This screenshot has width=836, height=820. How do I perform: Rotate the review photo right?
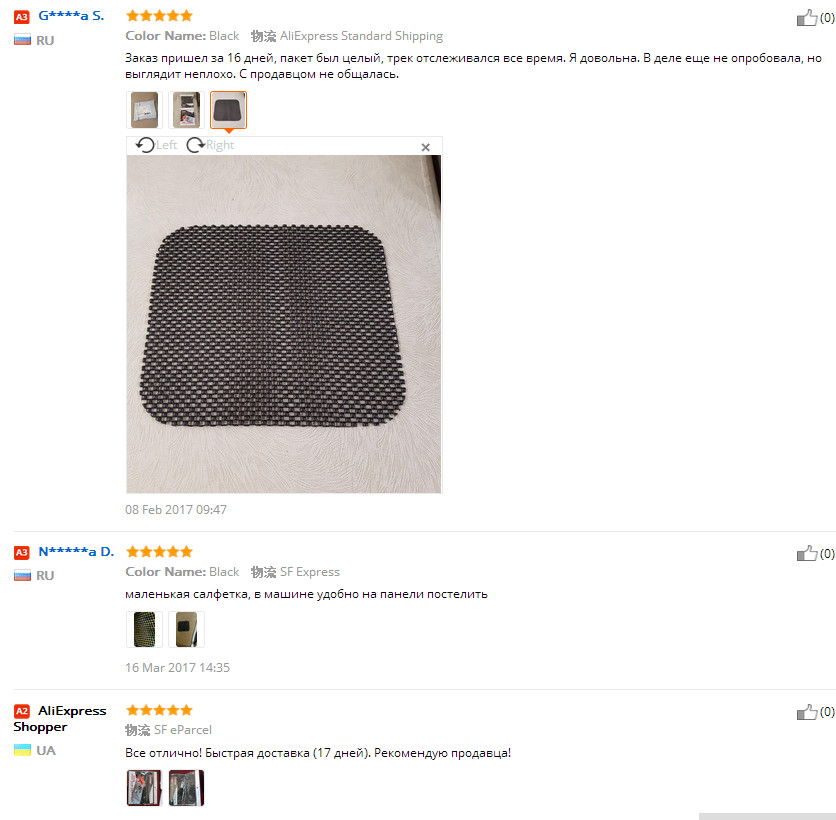[210, 145]
